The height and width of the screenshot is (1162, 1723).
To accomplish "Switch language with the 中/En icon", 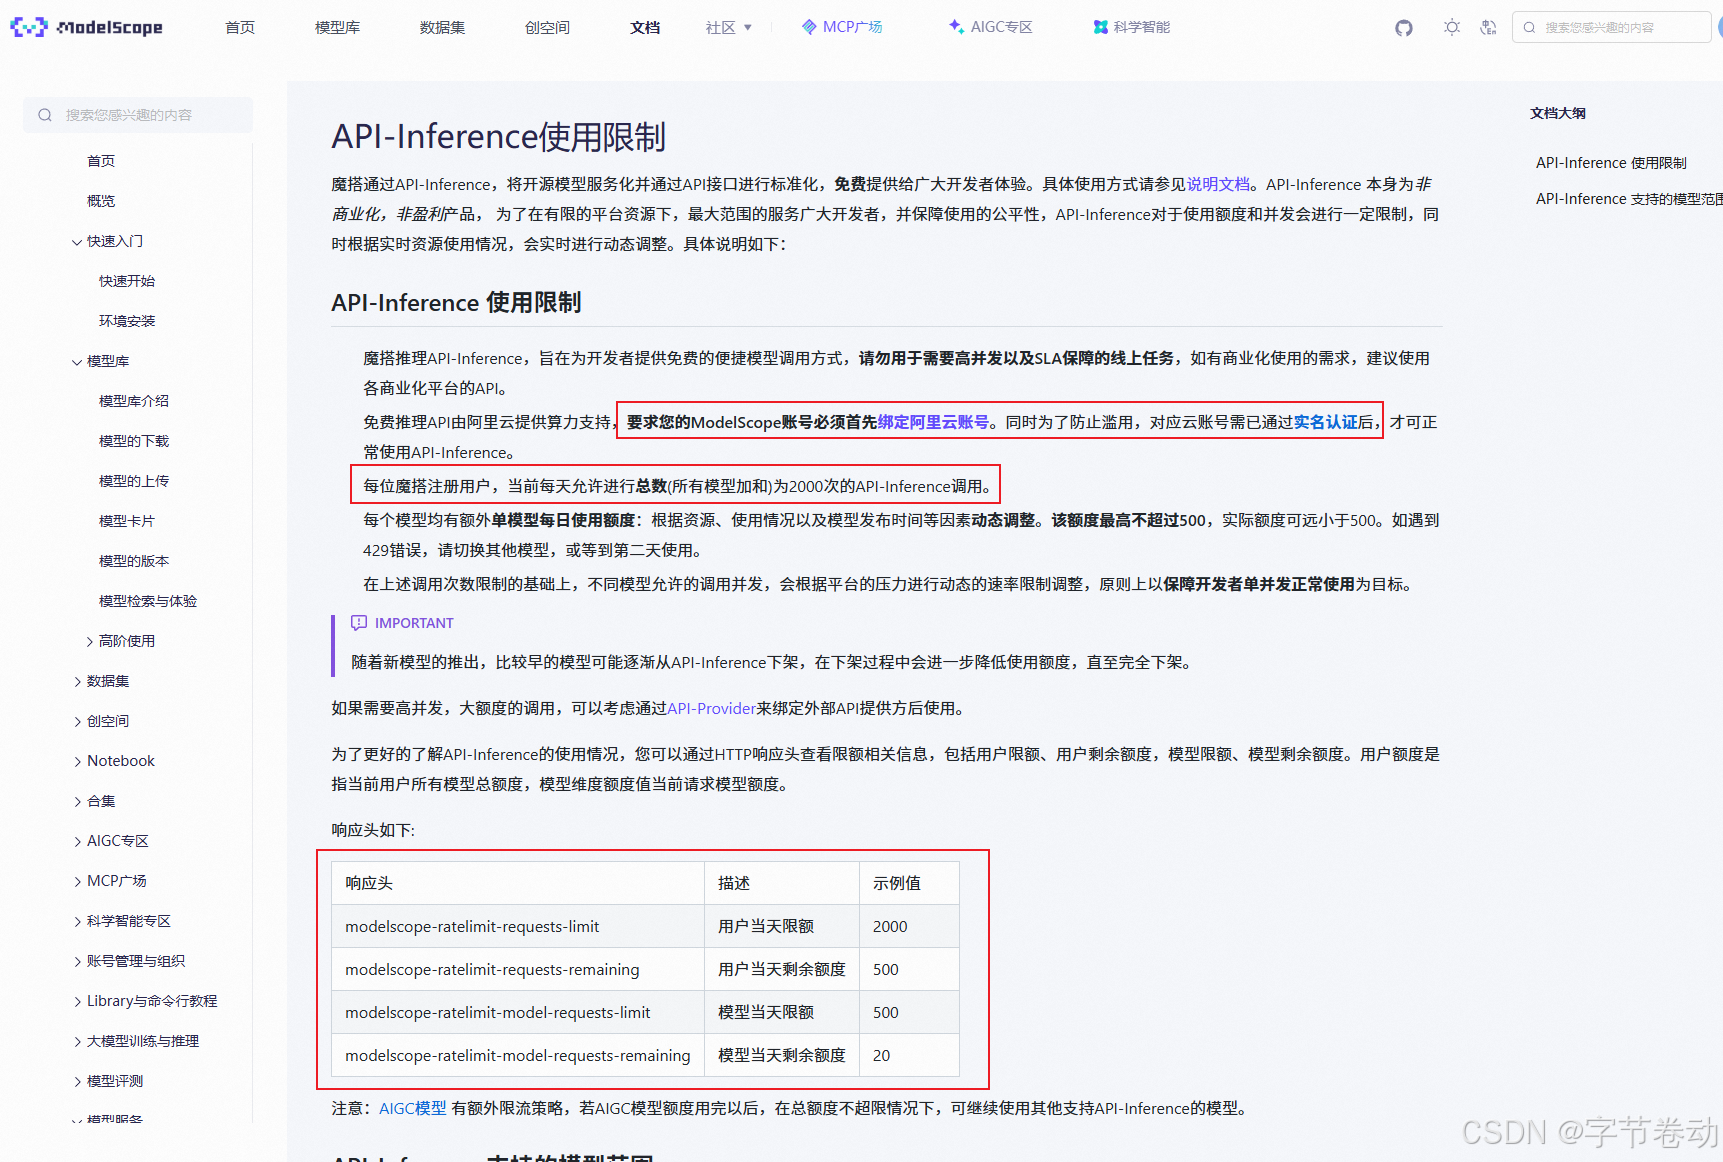I will click(x=1489, y=27).
